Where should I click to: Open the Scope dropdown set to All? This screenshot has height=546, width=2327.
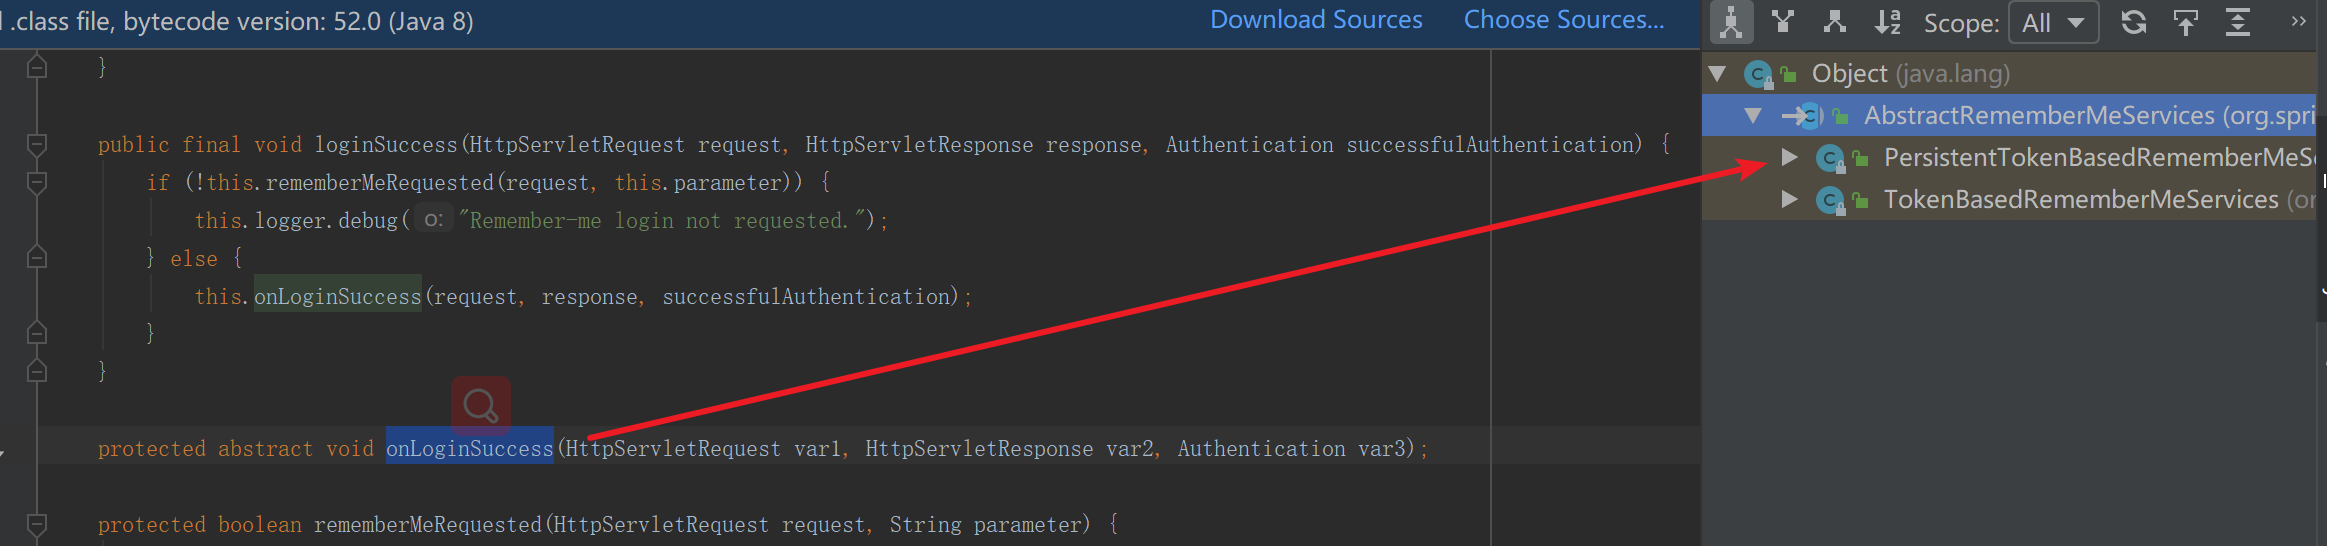pos(2053,23)
